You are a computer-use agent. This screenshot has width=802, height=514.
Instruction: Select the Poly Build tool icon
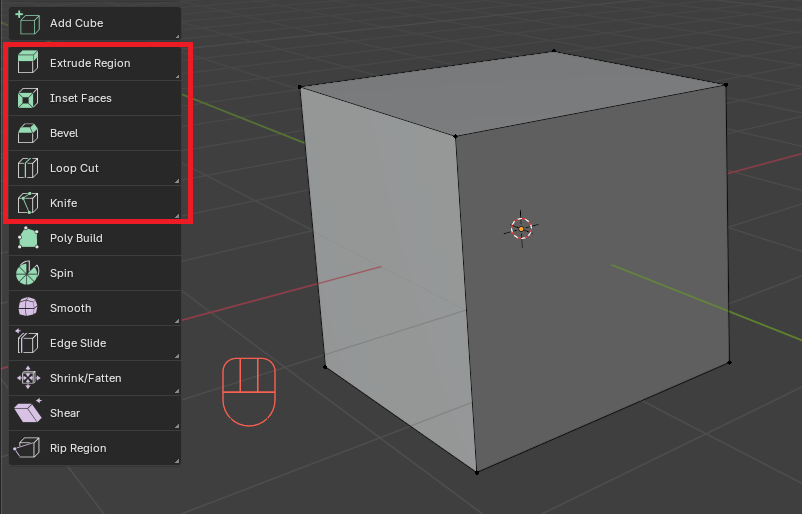point(28,238)
